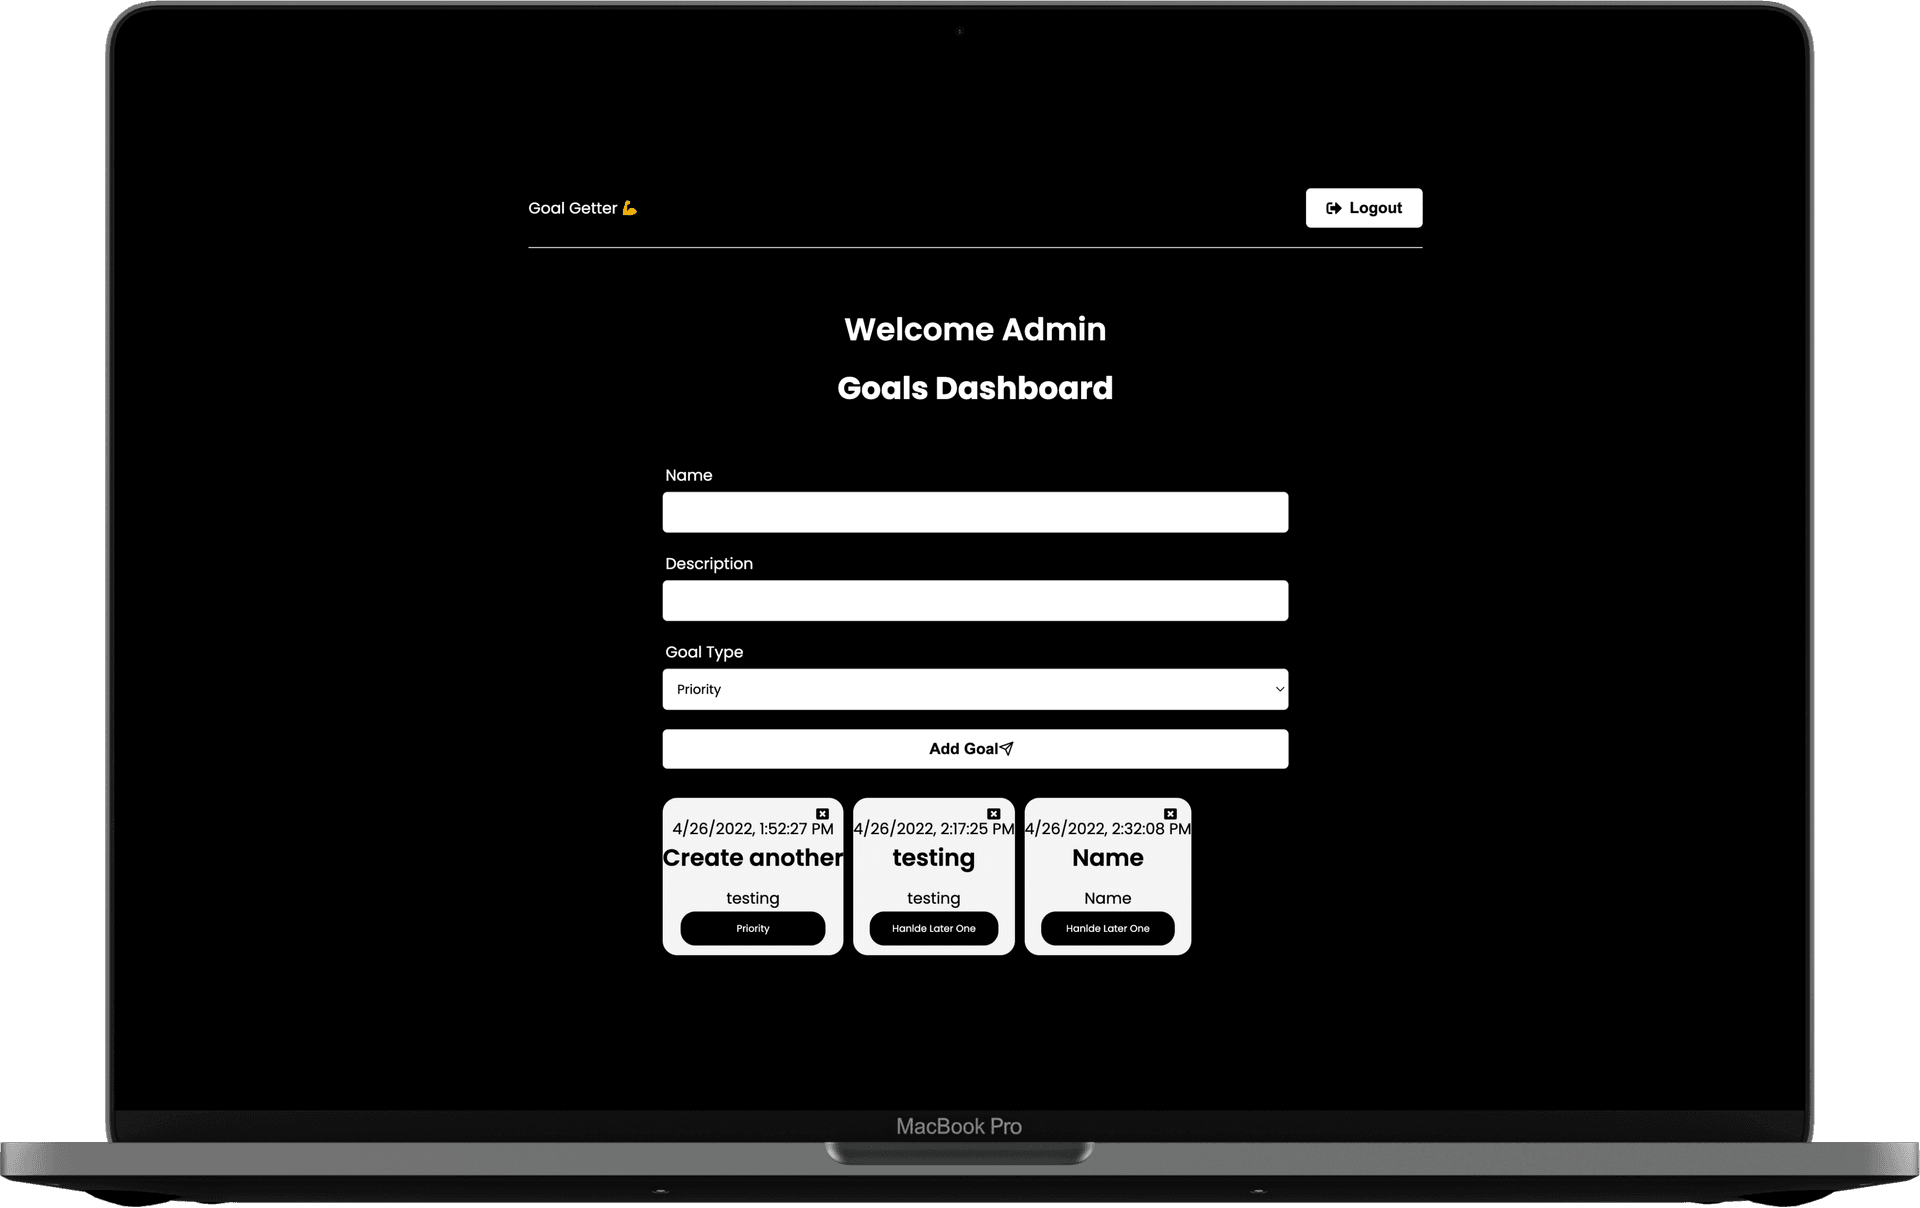Delete the 2:32:08 PM 'Name' goal card
The width and height of the screenshot is (1920, 1208).
(x=1170, y=814)
